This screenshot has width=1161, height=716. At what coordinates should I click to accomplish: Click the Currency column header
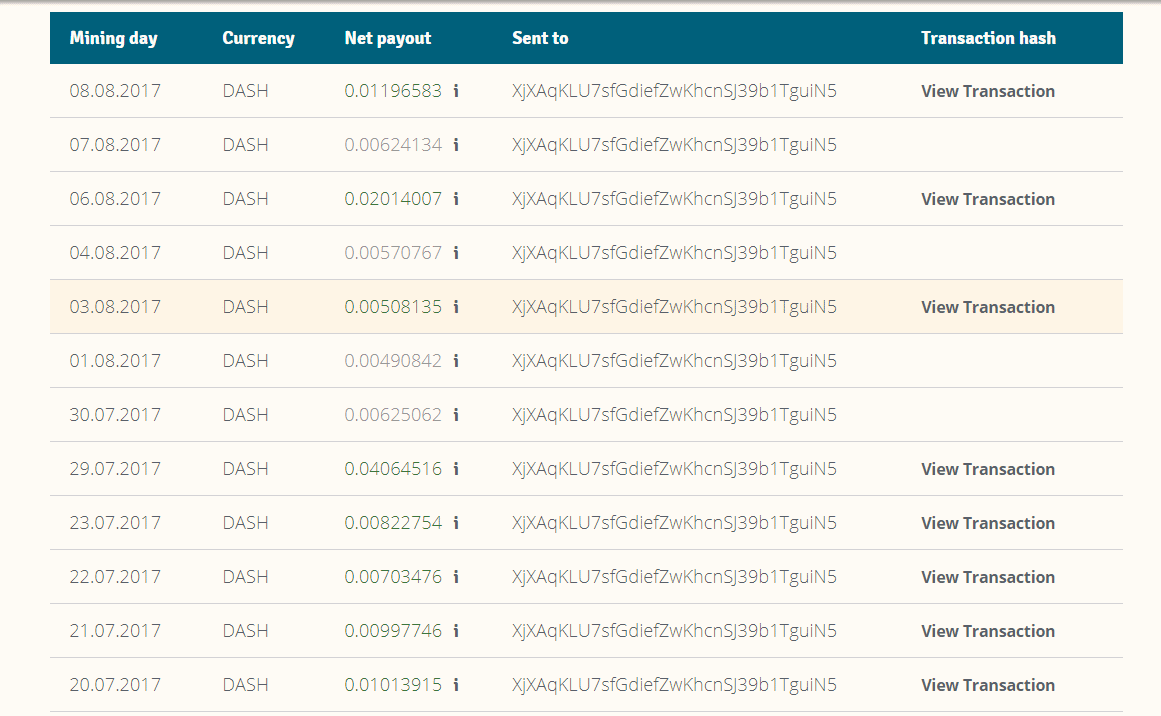(x=258, y=39)
